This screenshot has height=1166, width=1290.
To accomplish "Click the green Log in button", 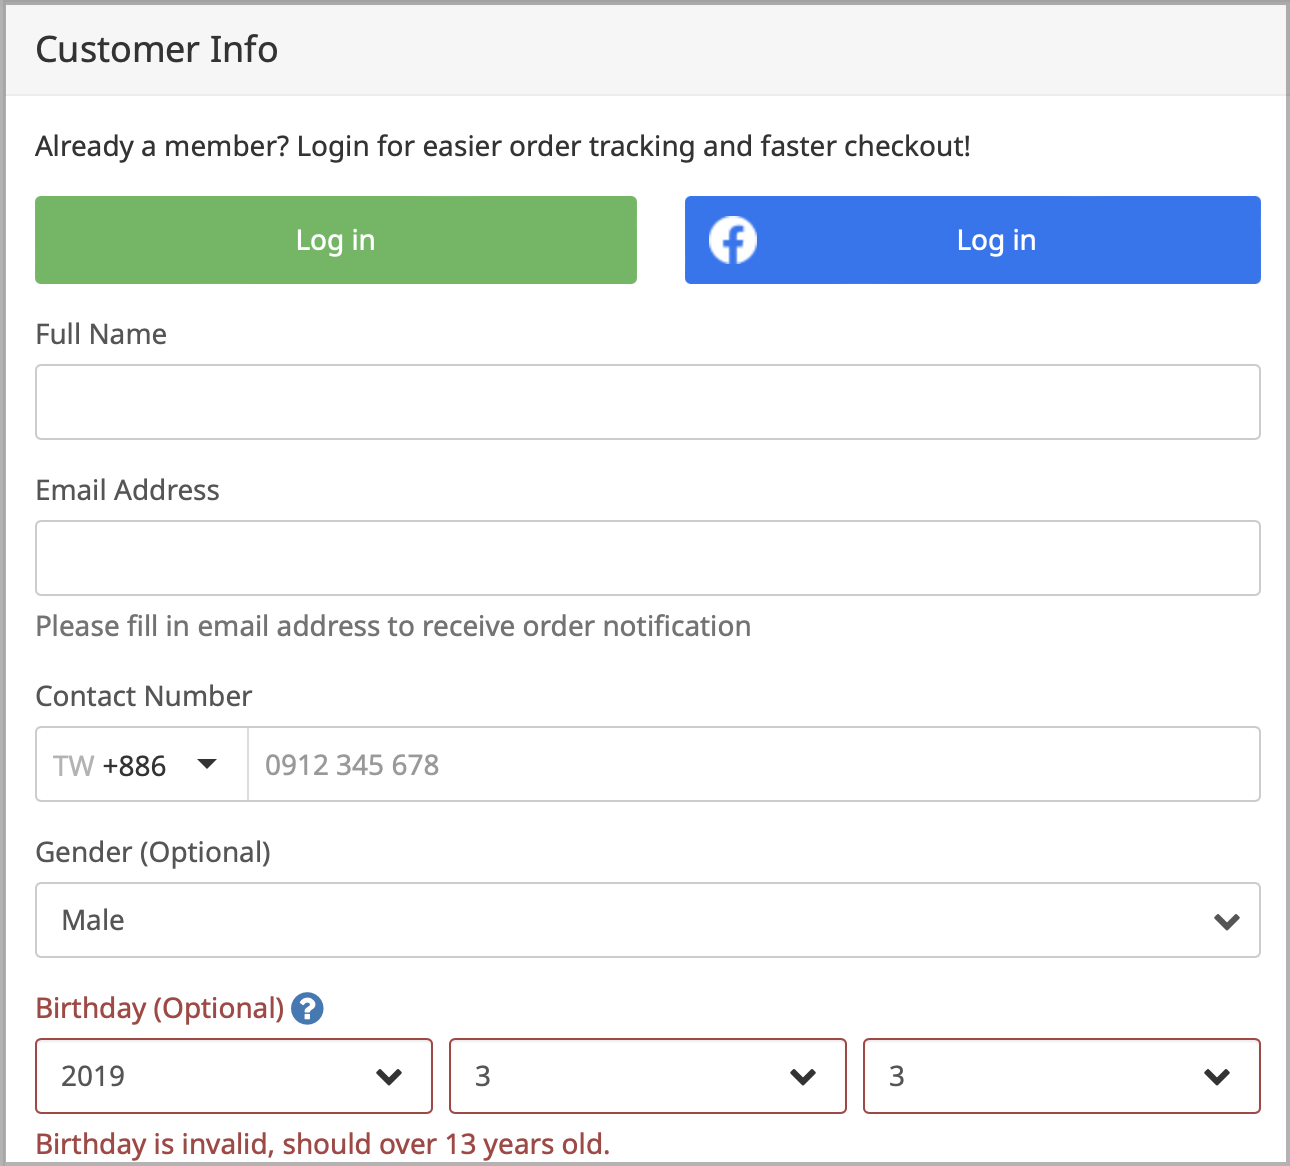I will tap(335, 240).
